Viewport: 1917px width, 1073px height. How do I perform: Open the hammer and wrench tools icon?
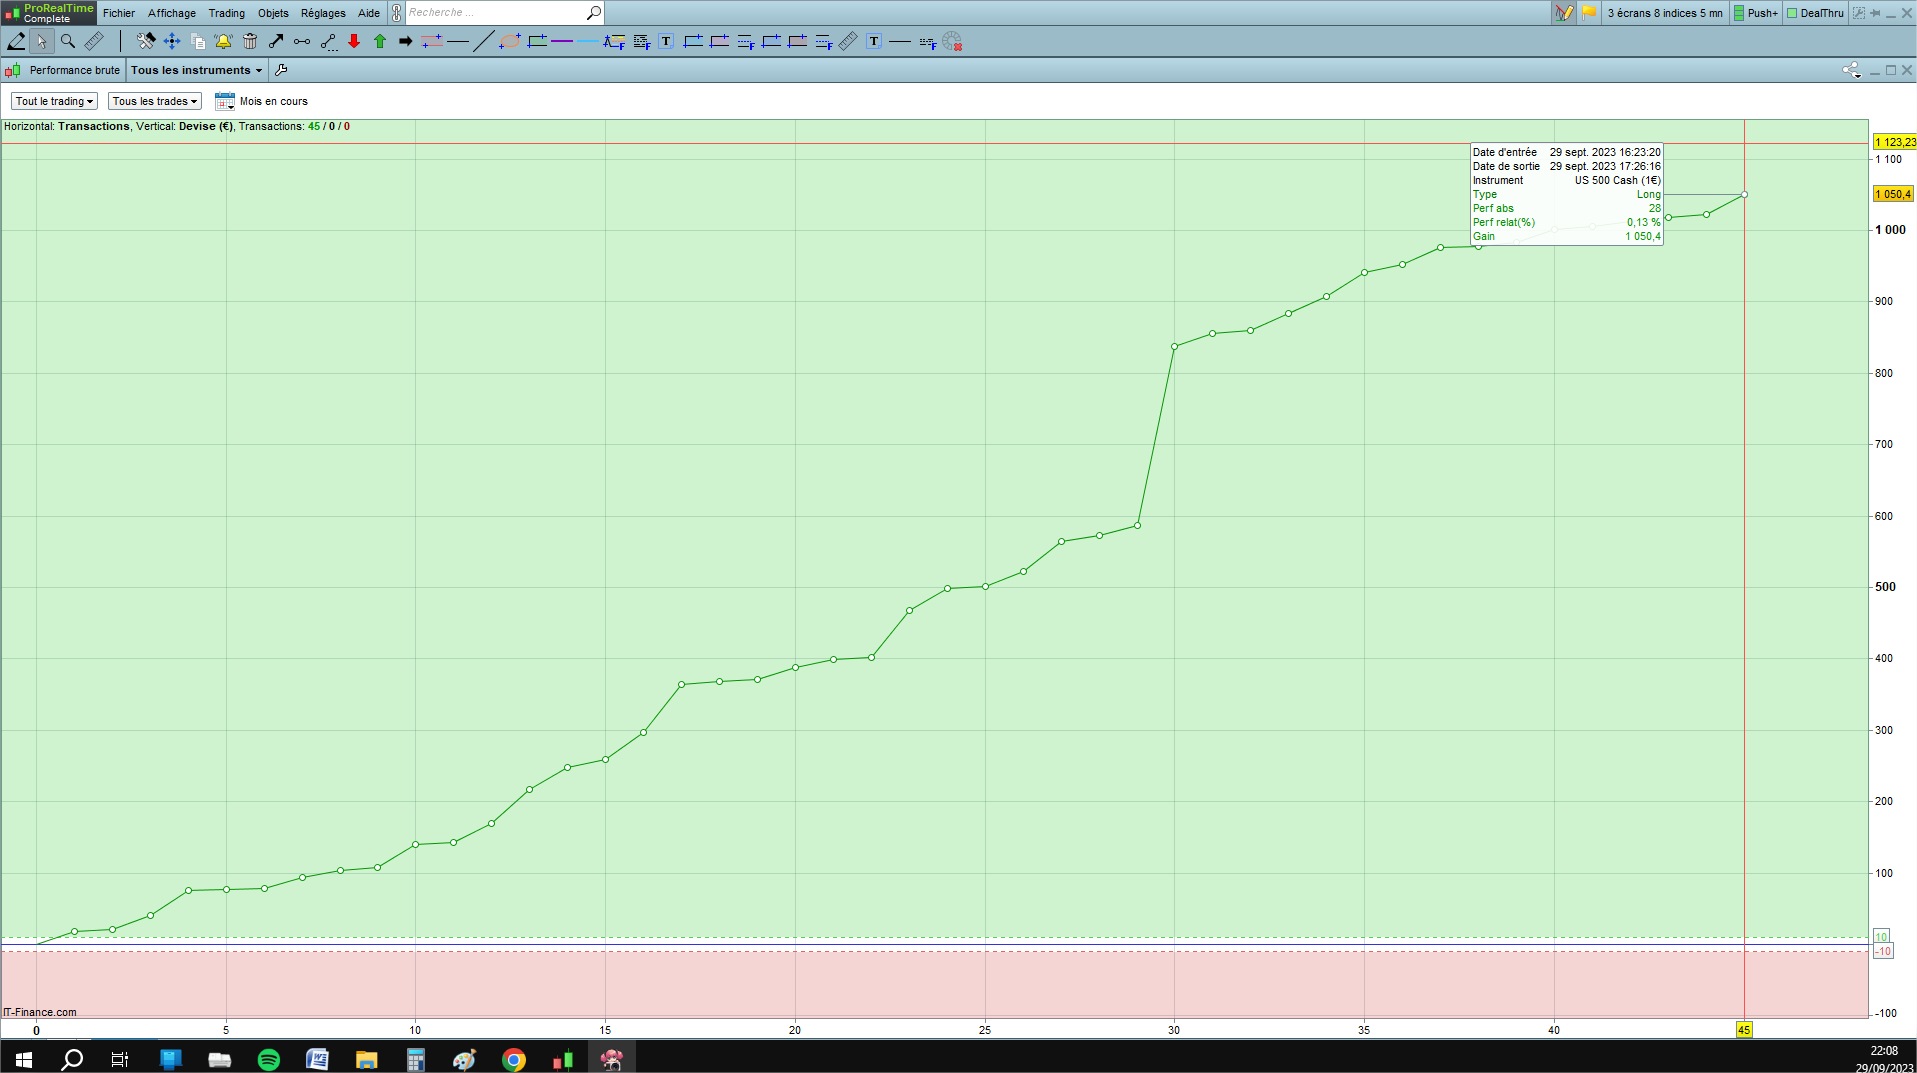pyautogui.click(x=146, y=41)
